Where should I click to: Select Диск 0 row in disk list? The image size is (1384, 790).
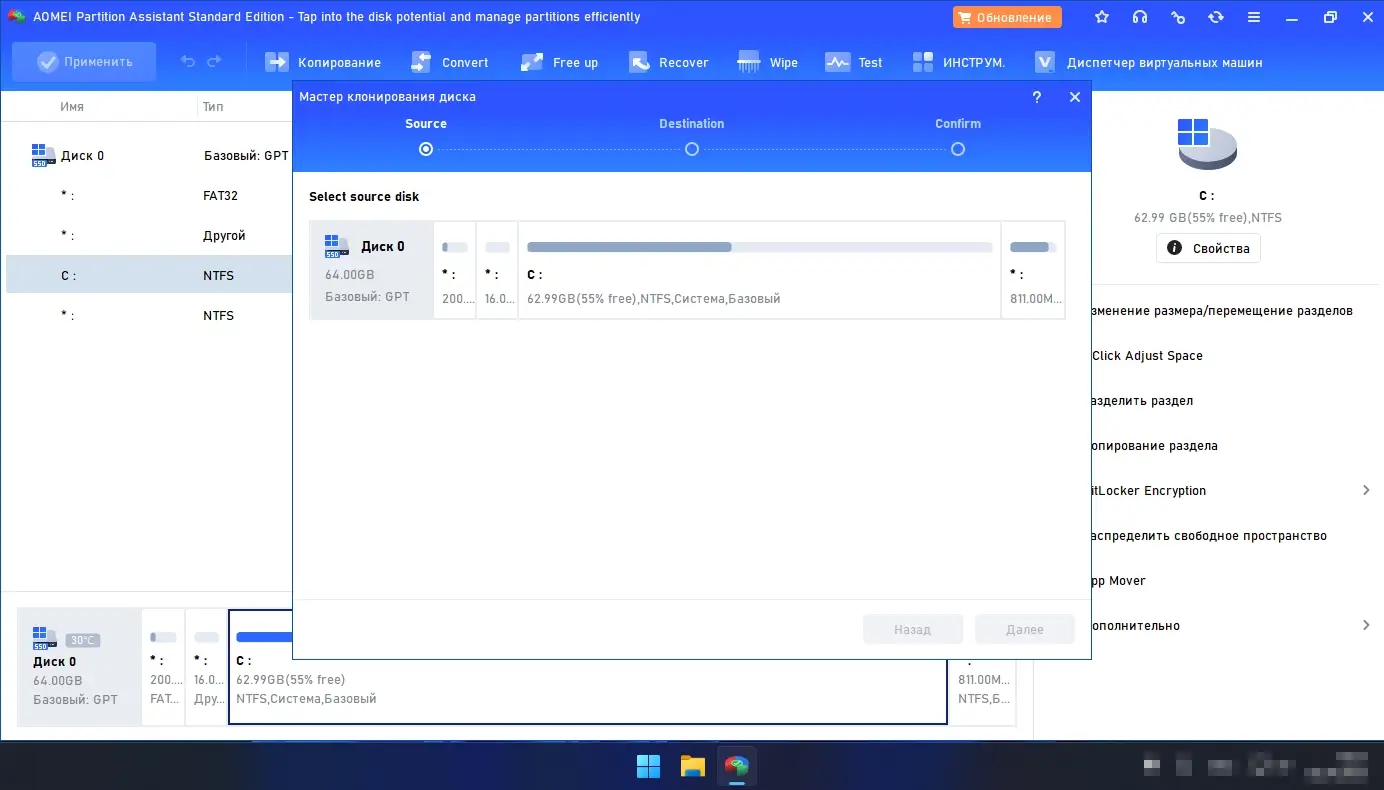(x=150, y=156)
